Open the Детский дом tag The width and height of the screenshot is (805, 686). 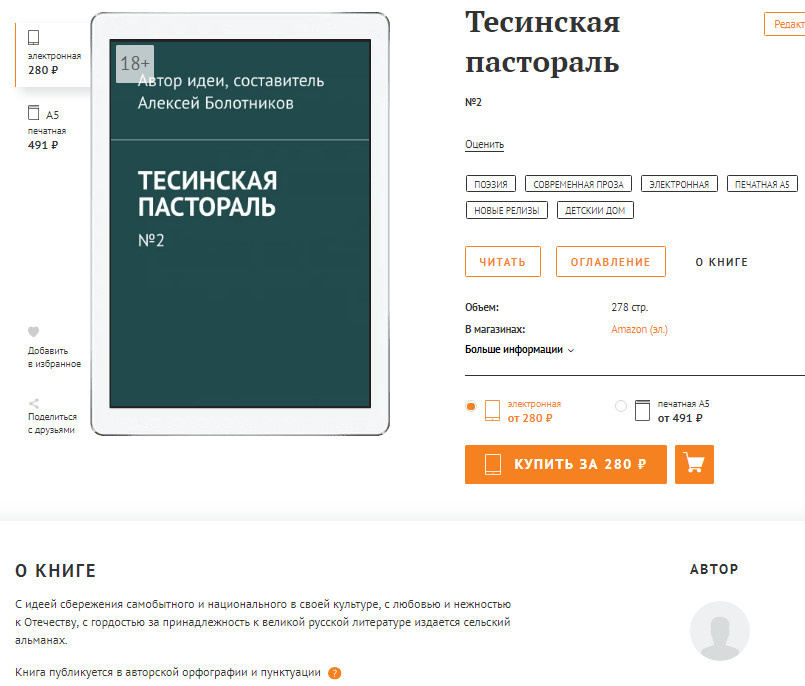(595, 210)
